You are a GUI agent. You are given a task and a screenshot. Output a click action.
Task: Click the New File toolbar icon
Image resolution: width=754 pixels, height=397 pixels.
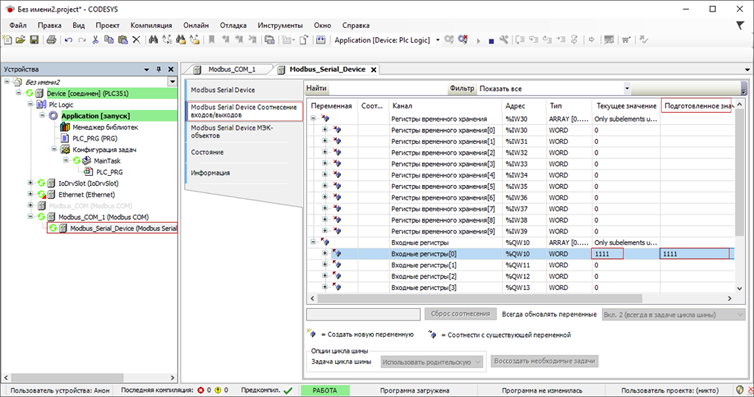[x=8, y=40]
